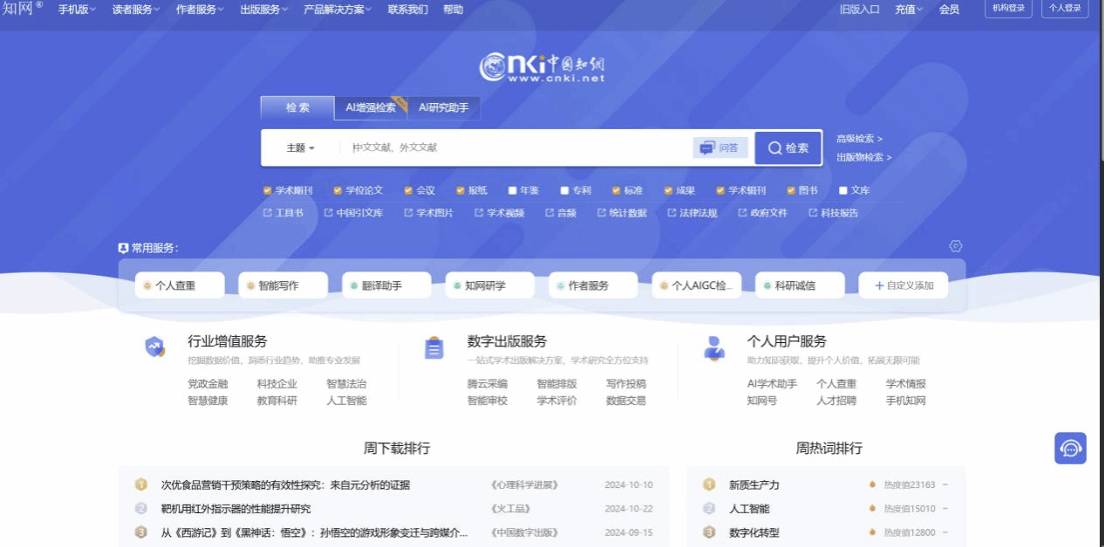Click the 个人登录 button
The width and height of the screenshot is (1104, 547).
(1065, 8)
